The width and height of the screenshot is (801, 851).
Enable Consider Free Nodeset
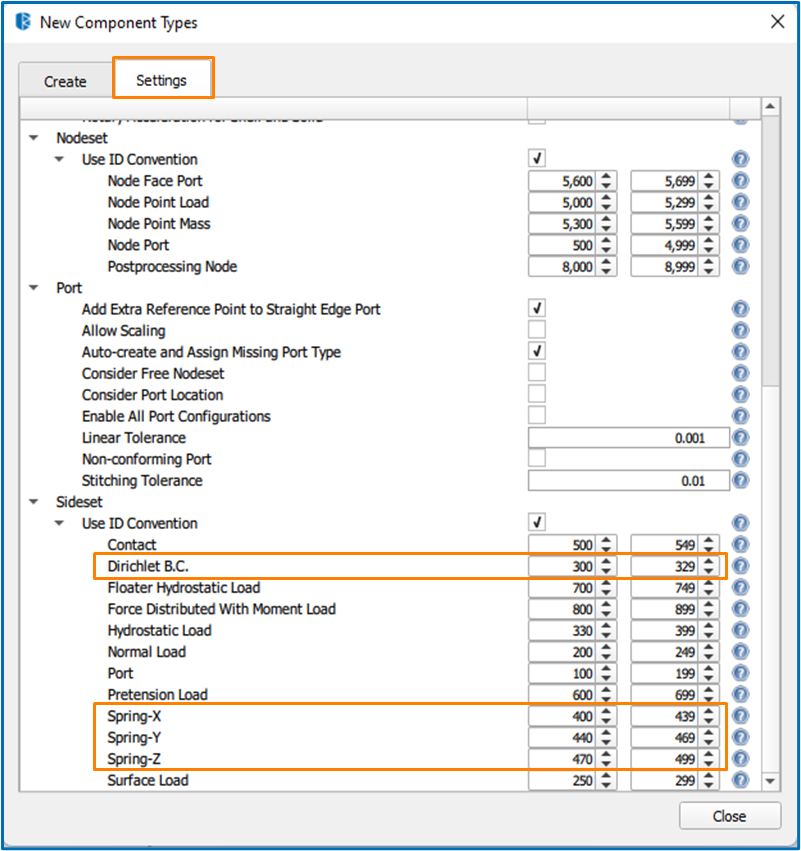537,372
